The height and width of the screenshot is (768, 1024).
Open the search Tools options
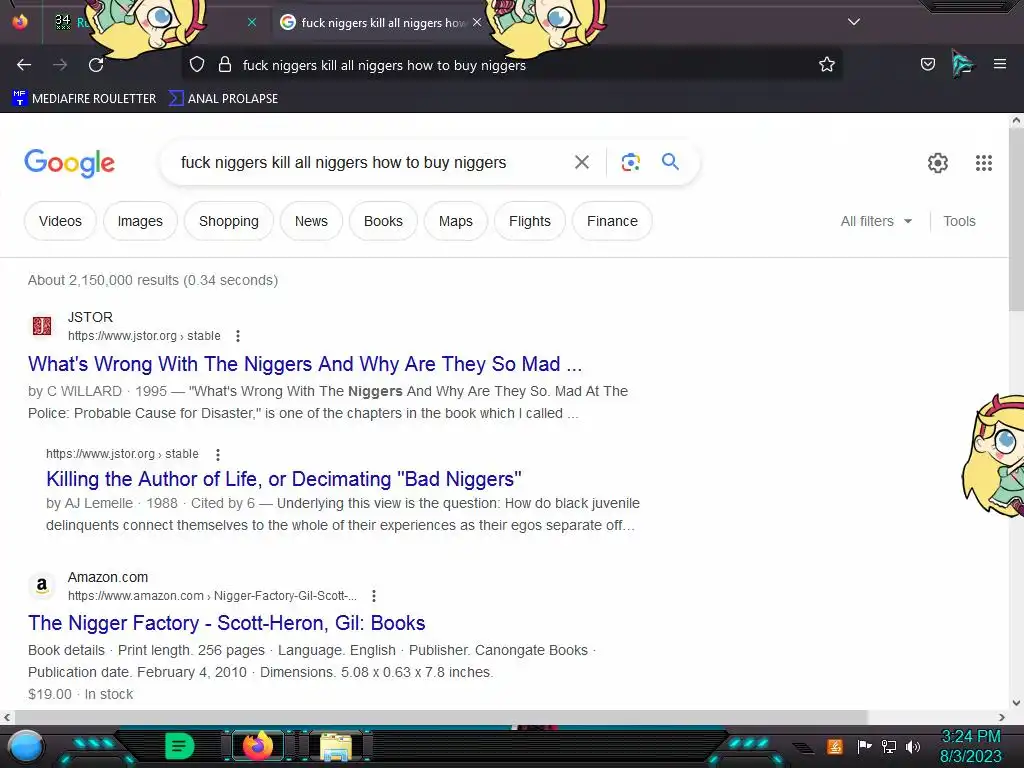click(x=959, y=221)
